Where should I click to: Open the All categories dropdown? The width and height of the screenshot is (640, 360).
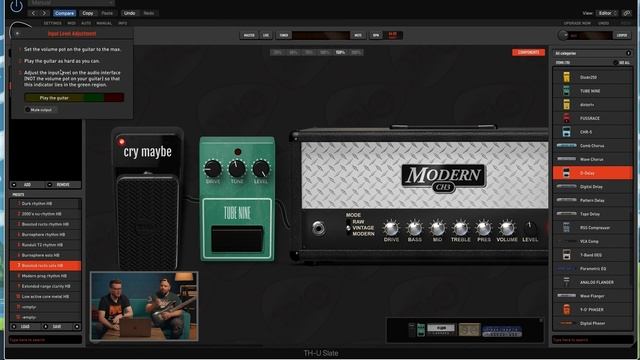[592, 53]
